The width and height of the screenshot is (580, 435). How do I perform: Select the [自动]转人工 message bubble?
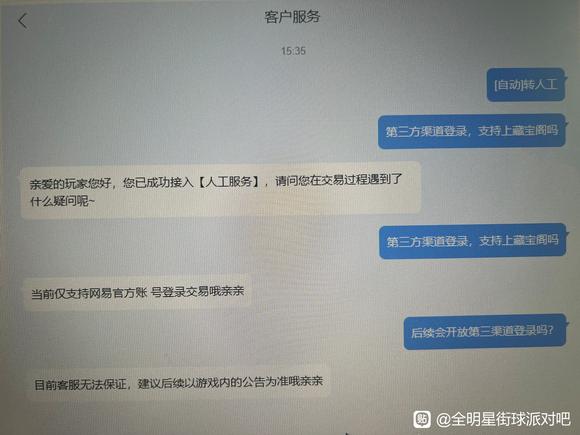(x=526, y=85)
